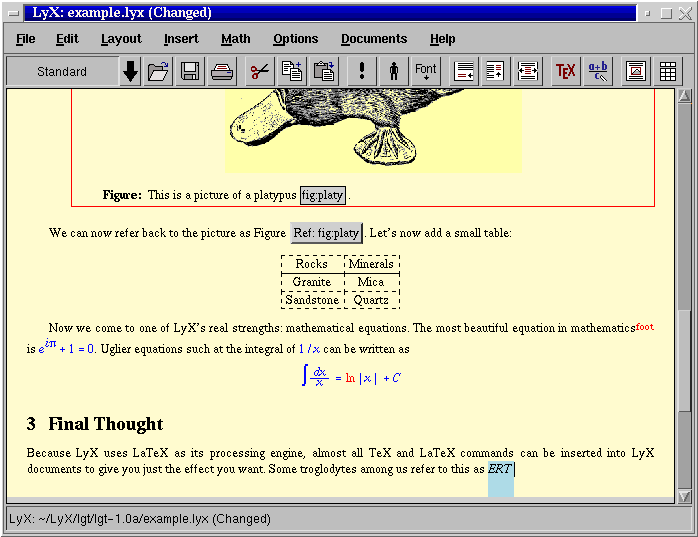Click the status bar file path text

(x=140, y=519)
